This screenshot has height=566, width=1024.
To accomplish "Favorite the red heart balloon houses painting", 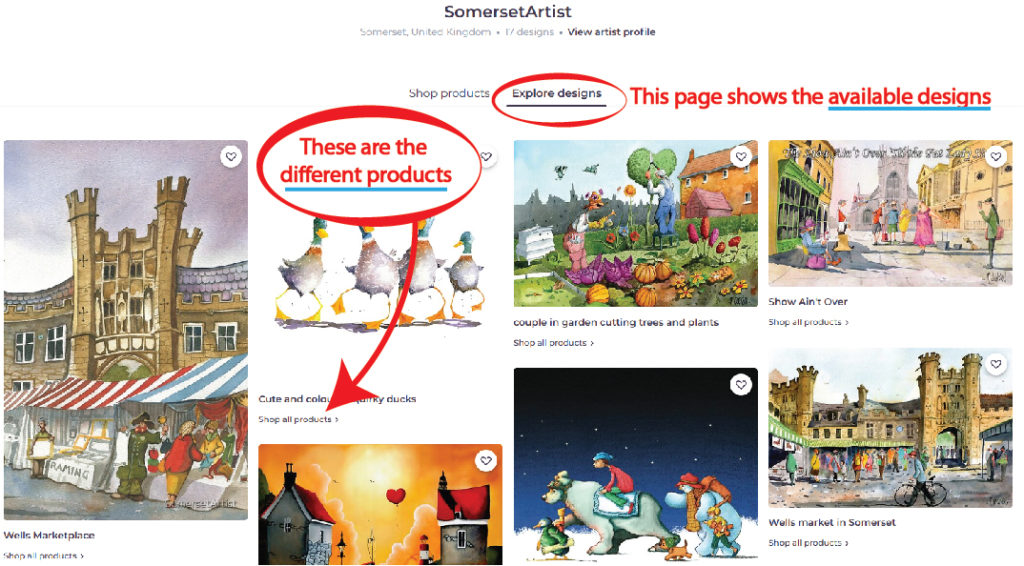I will (x=486, y=461).
